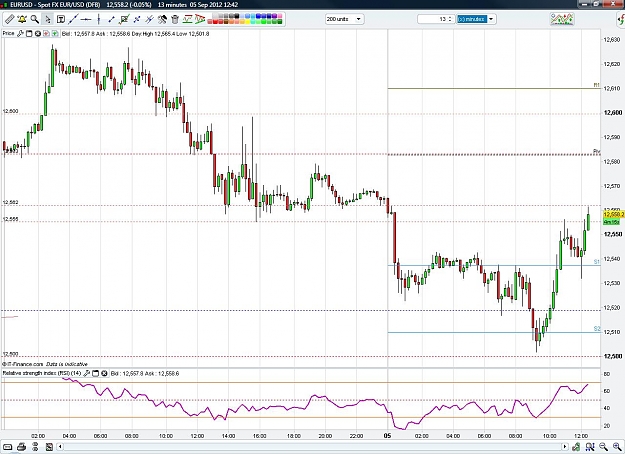Click the bottom-right green money icon

[x=576, y=446]
